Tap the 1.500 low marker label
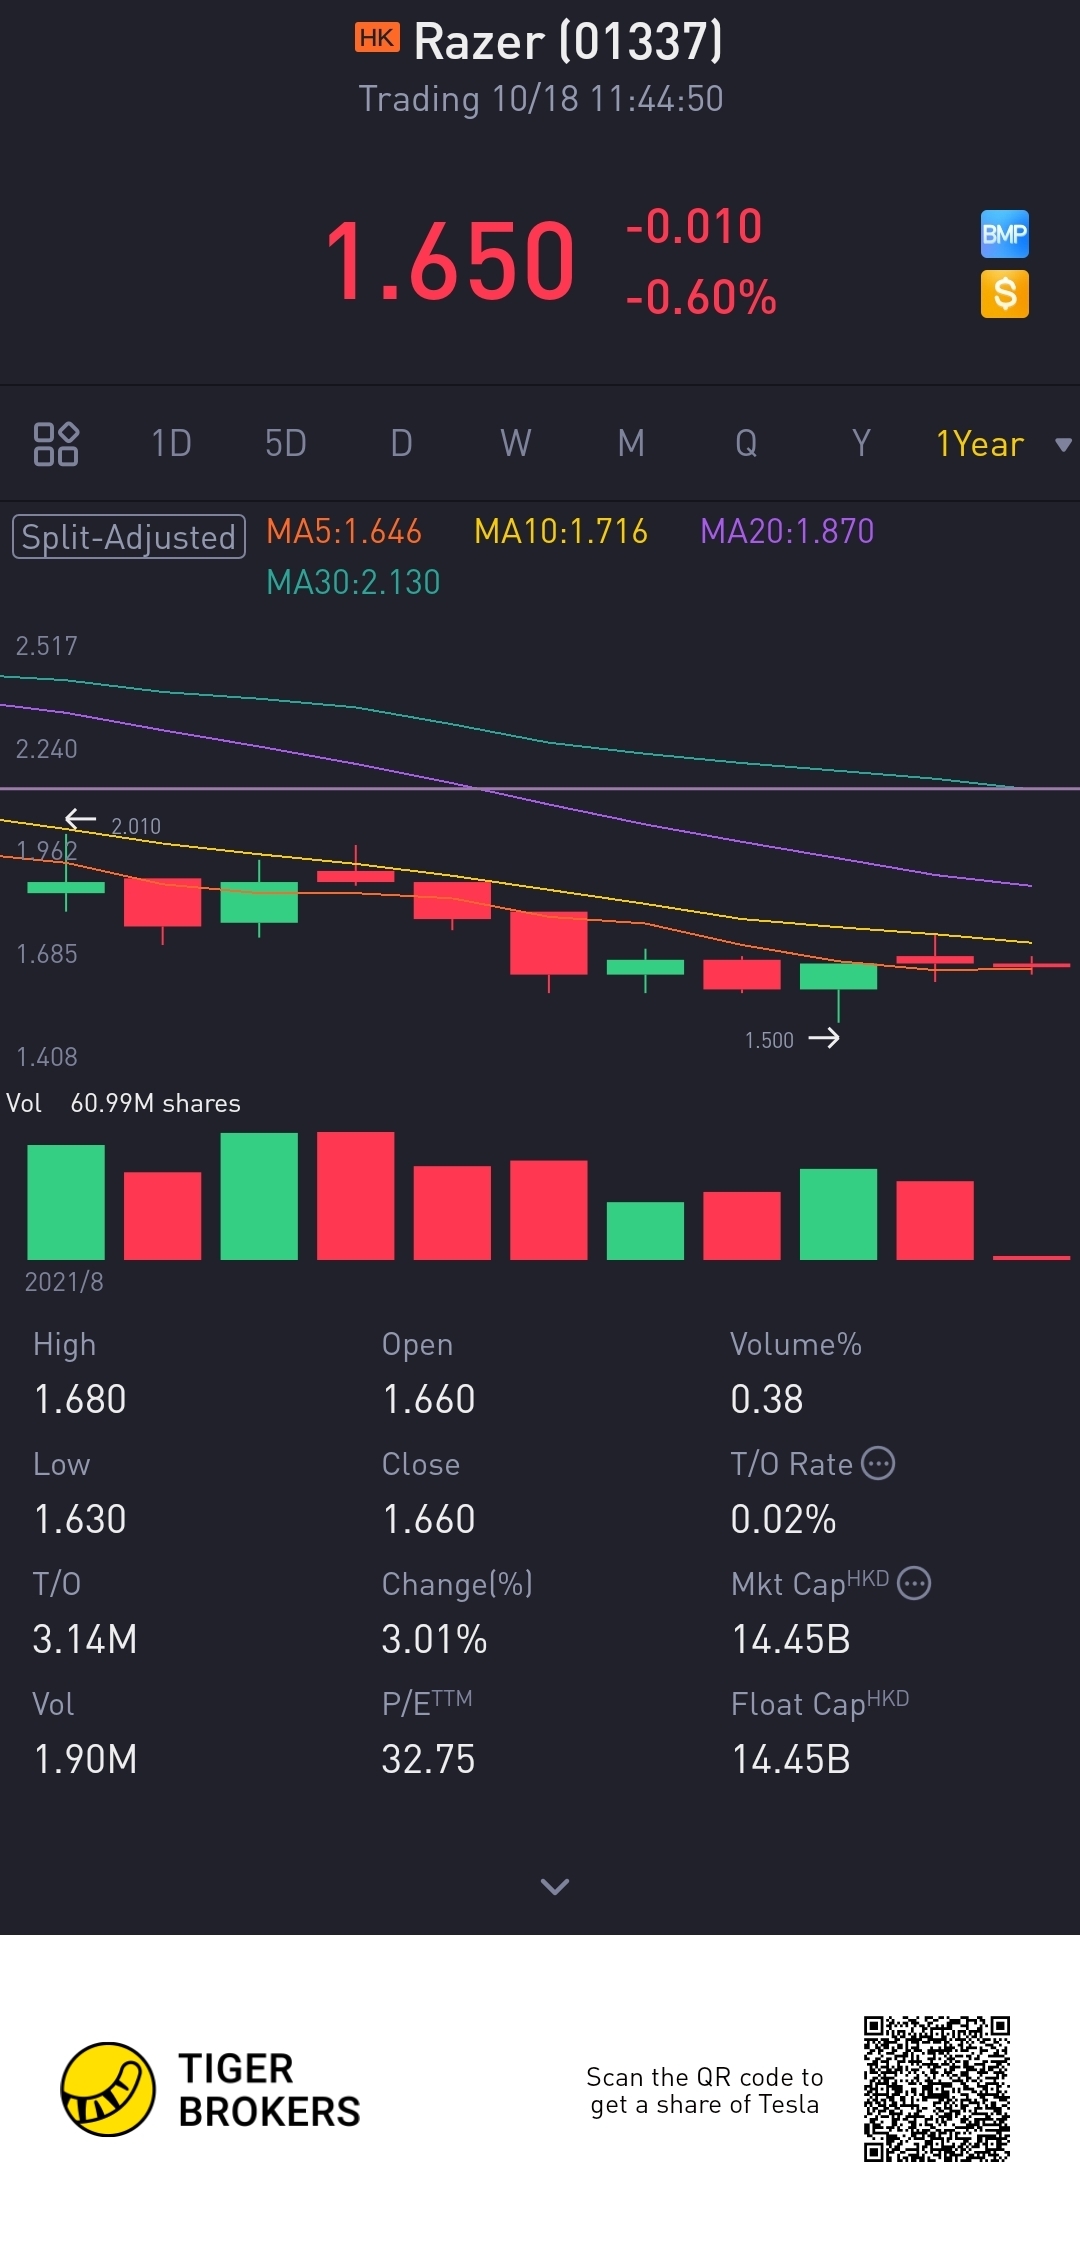The width and height of the screenshot is (1080, 2245). coord(769,1040)
